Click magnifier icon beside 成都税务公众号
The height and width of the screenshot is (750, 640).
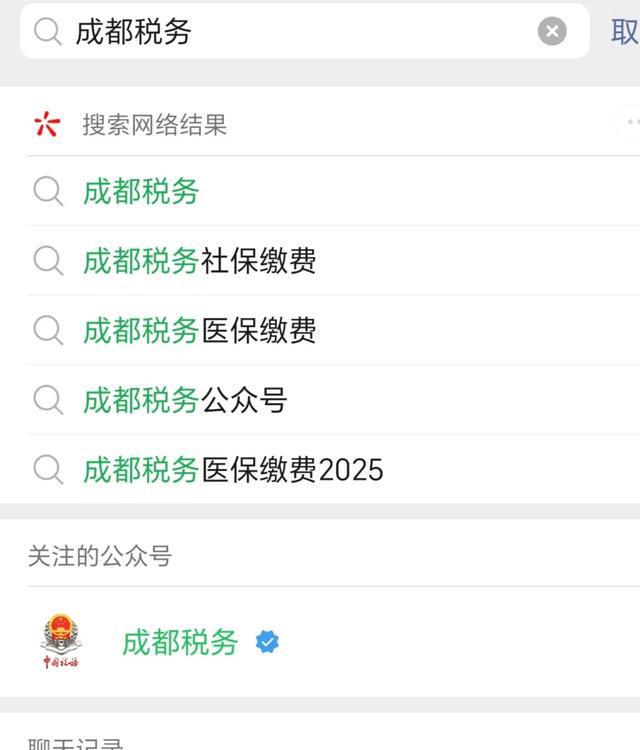tap(48, 400)
